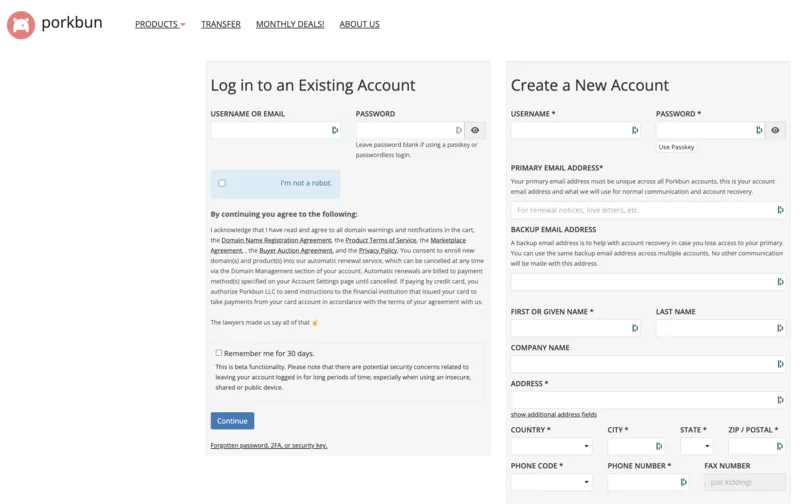Screen dimensions: 800x504
Task: Click autofill icon in login password field
Action: (459, 130)
